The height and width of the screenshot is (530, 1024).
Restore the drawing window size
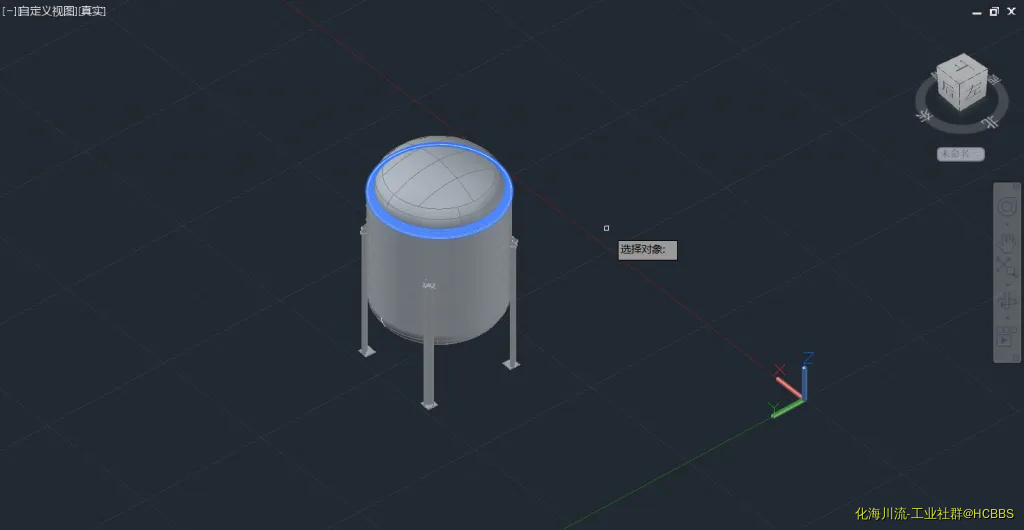(x=994, y=11)
